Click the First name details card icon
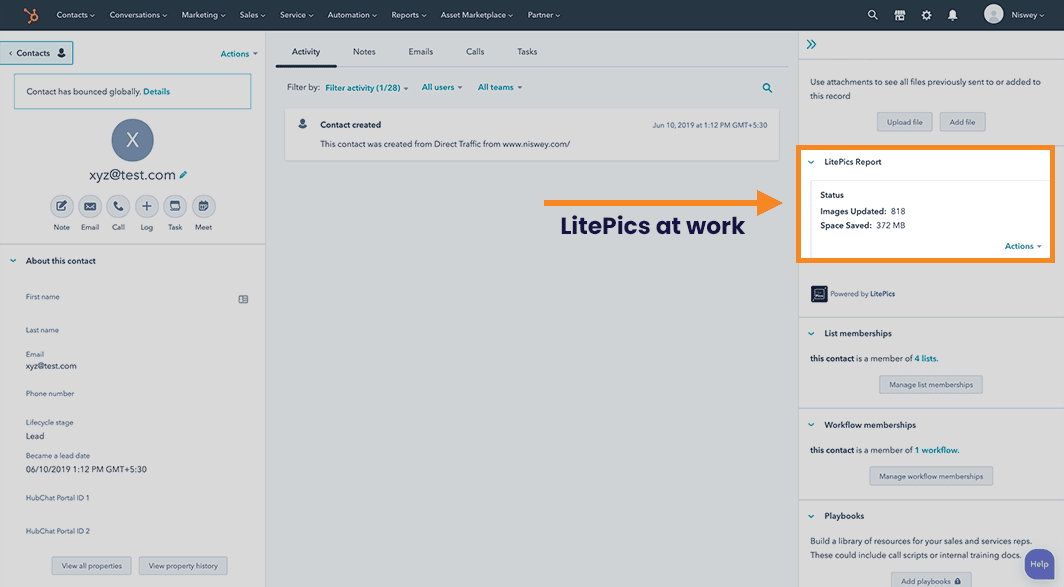 (243, 299)
